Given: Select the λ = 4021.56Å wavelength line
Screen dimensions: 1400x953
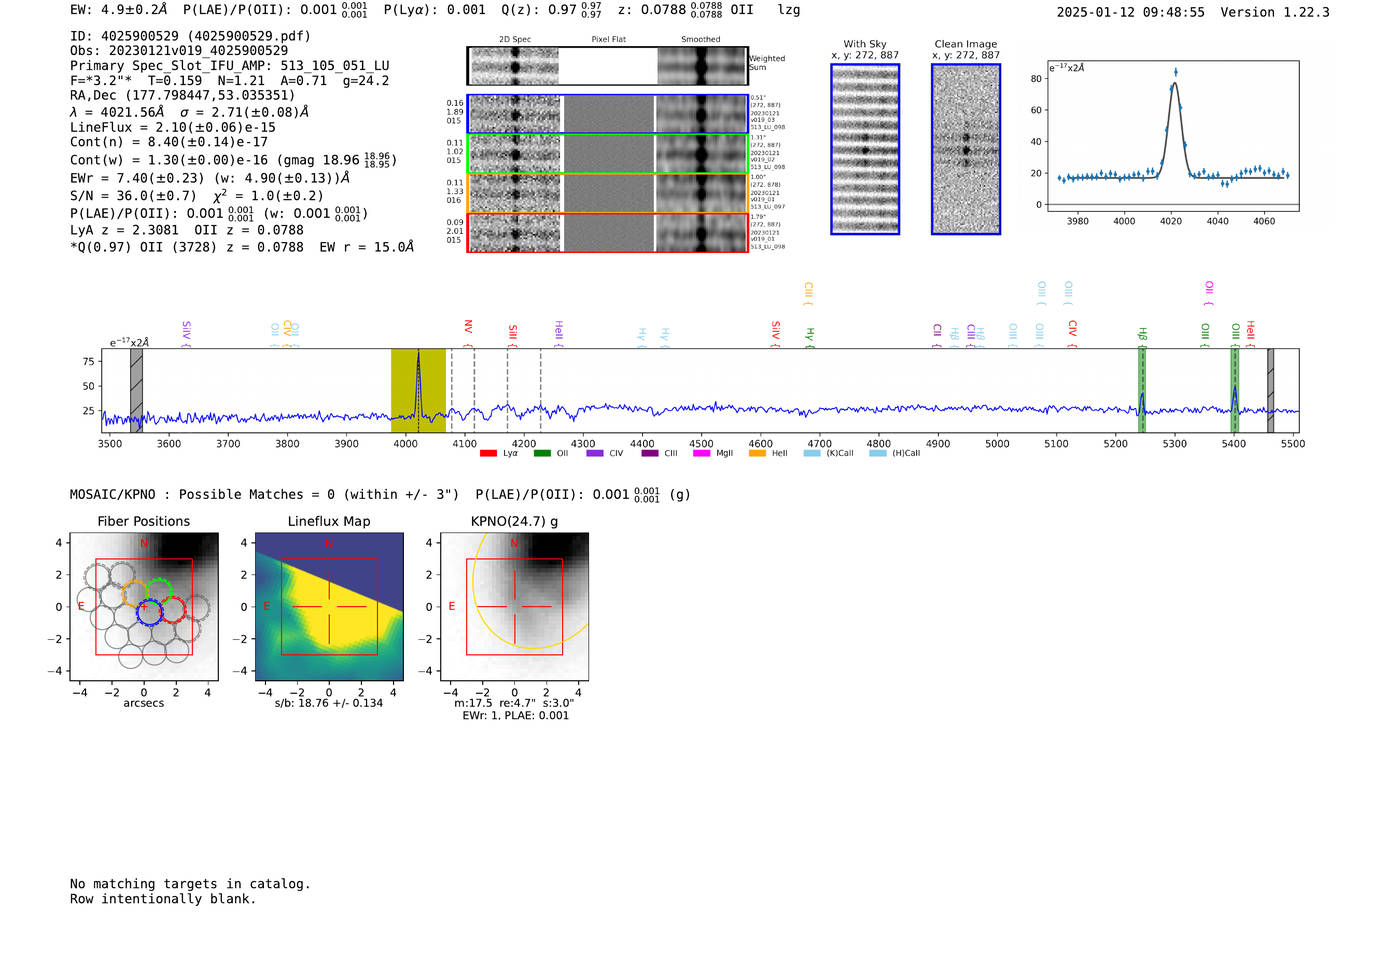Looking at the screenshot, I should (190, 112).
